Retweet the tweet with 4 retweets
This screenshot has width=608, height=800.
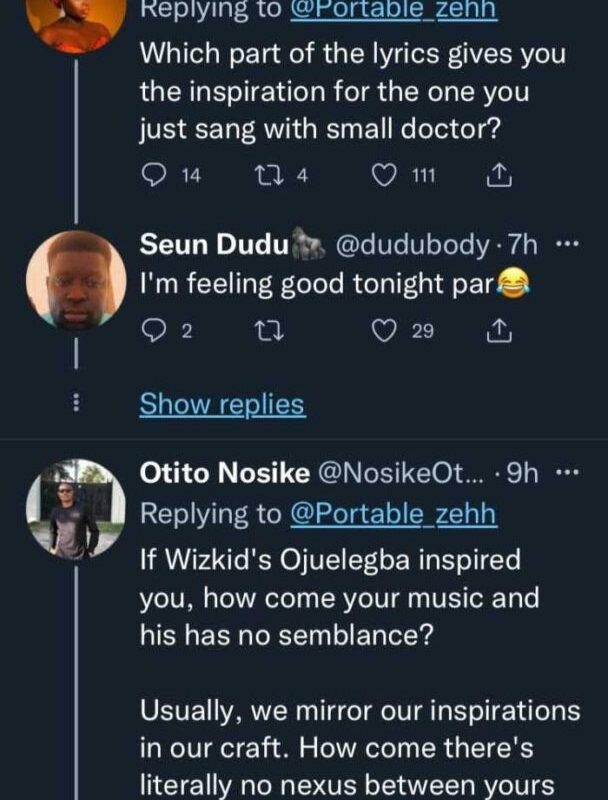[264, 177]
